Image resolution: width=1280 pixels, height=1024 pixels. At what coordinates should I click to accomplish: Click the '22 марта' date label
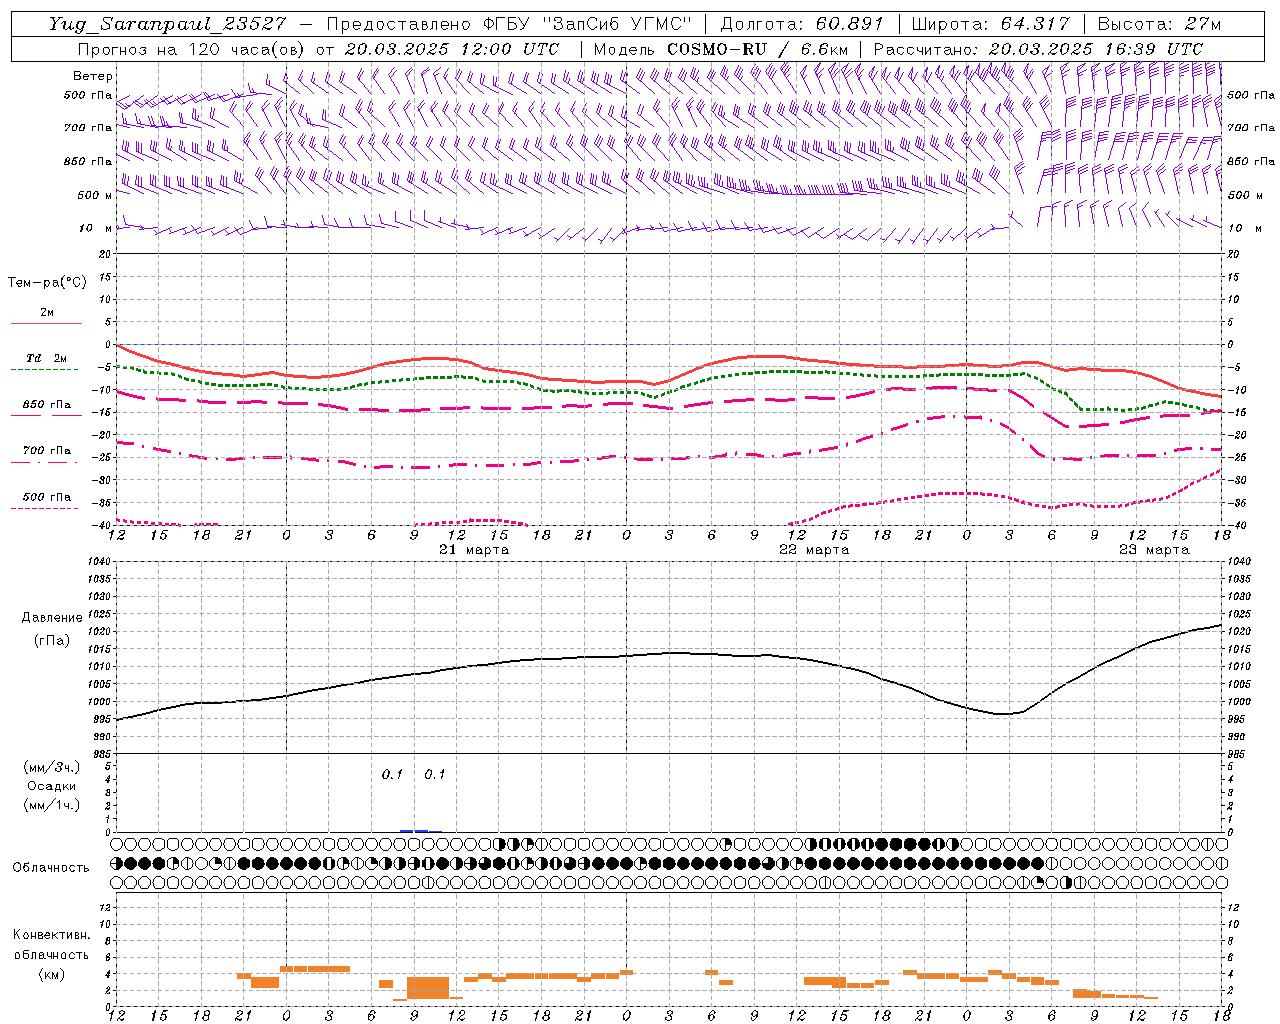point(814,550)
